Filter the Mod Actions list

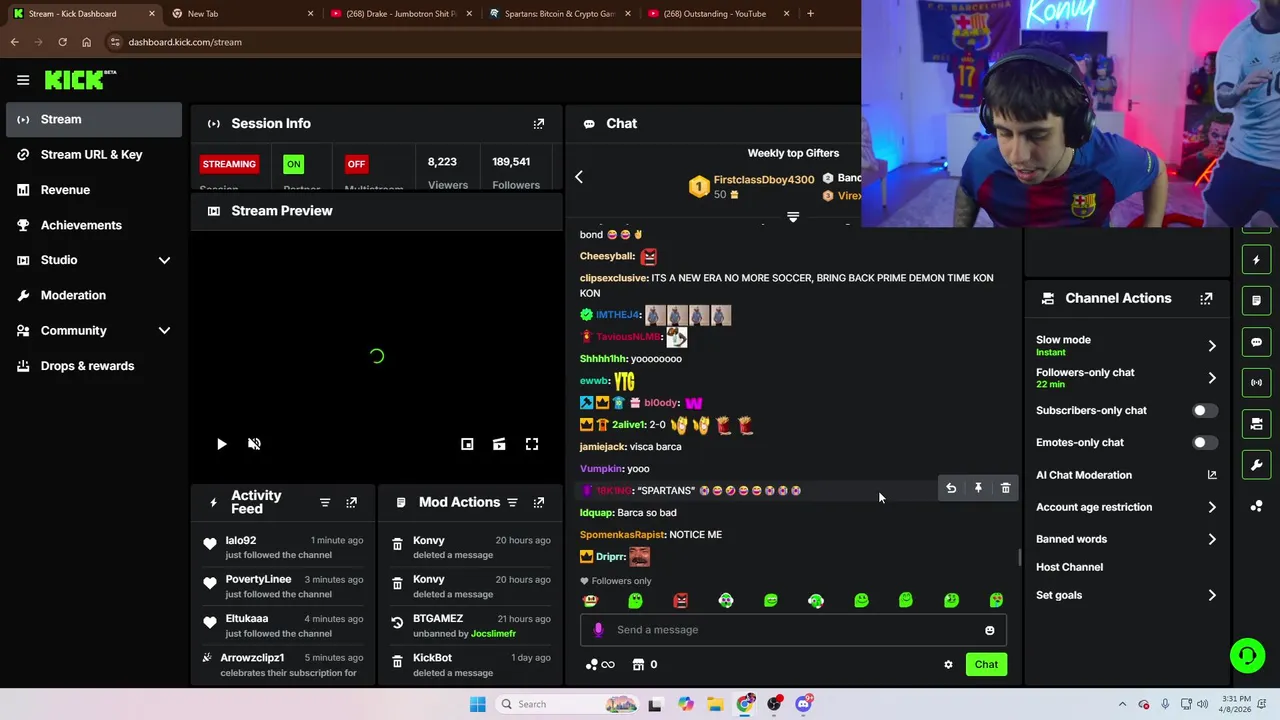click(x=512, y=502)
